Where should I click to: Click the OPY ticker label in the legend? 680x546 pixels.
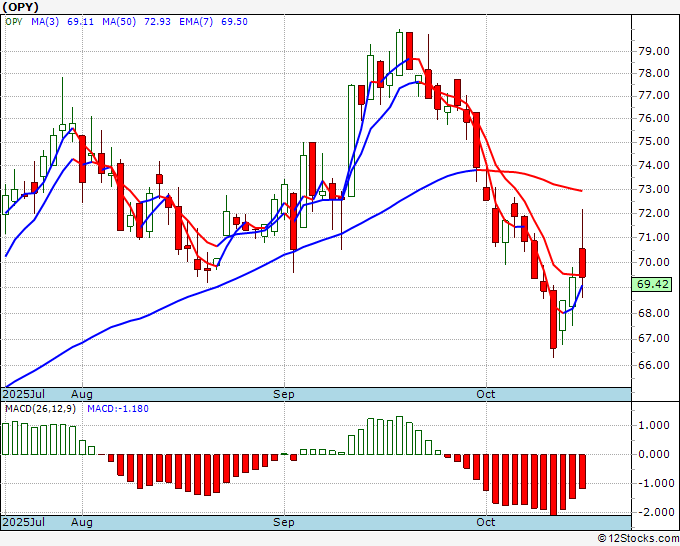14,22
